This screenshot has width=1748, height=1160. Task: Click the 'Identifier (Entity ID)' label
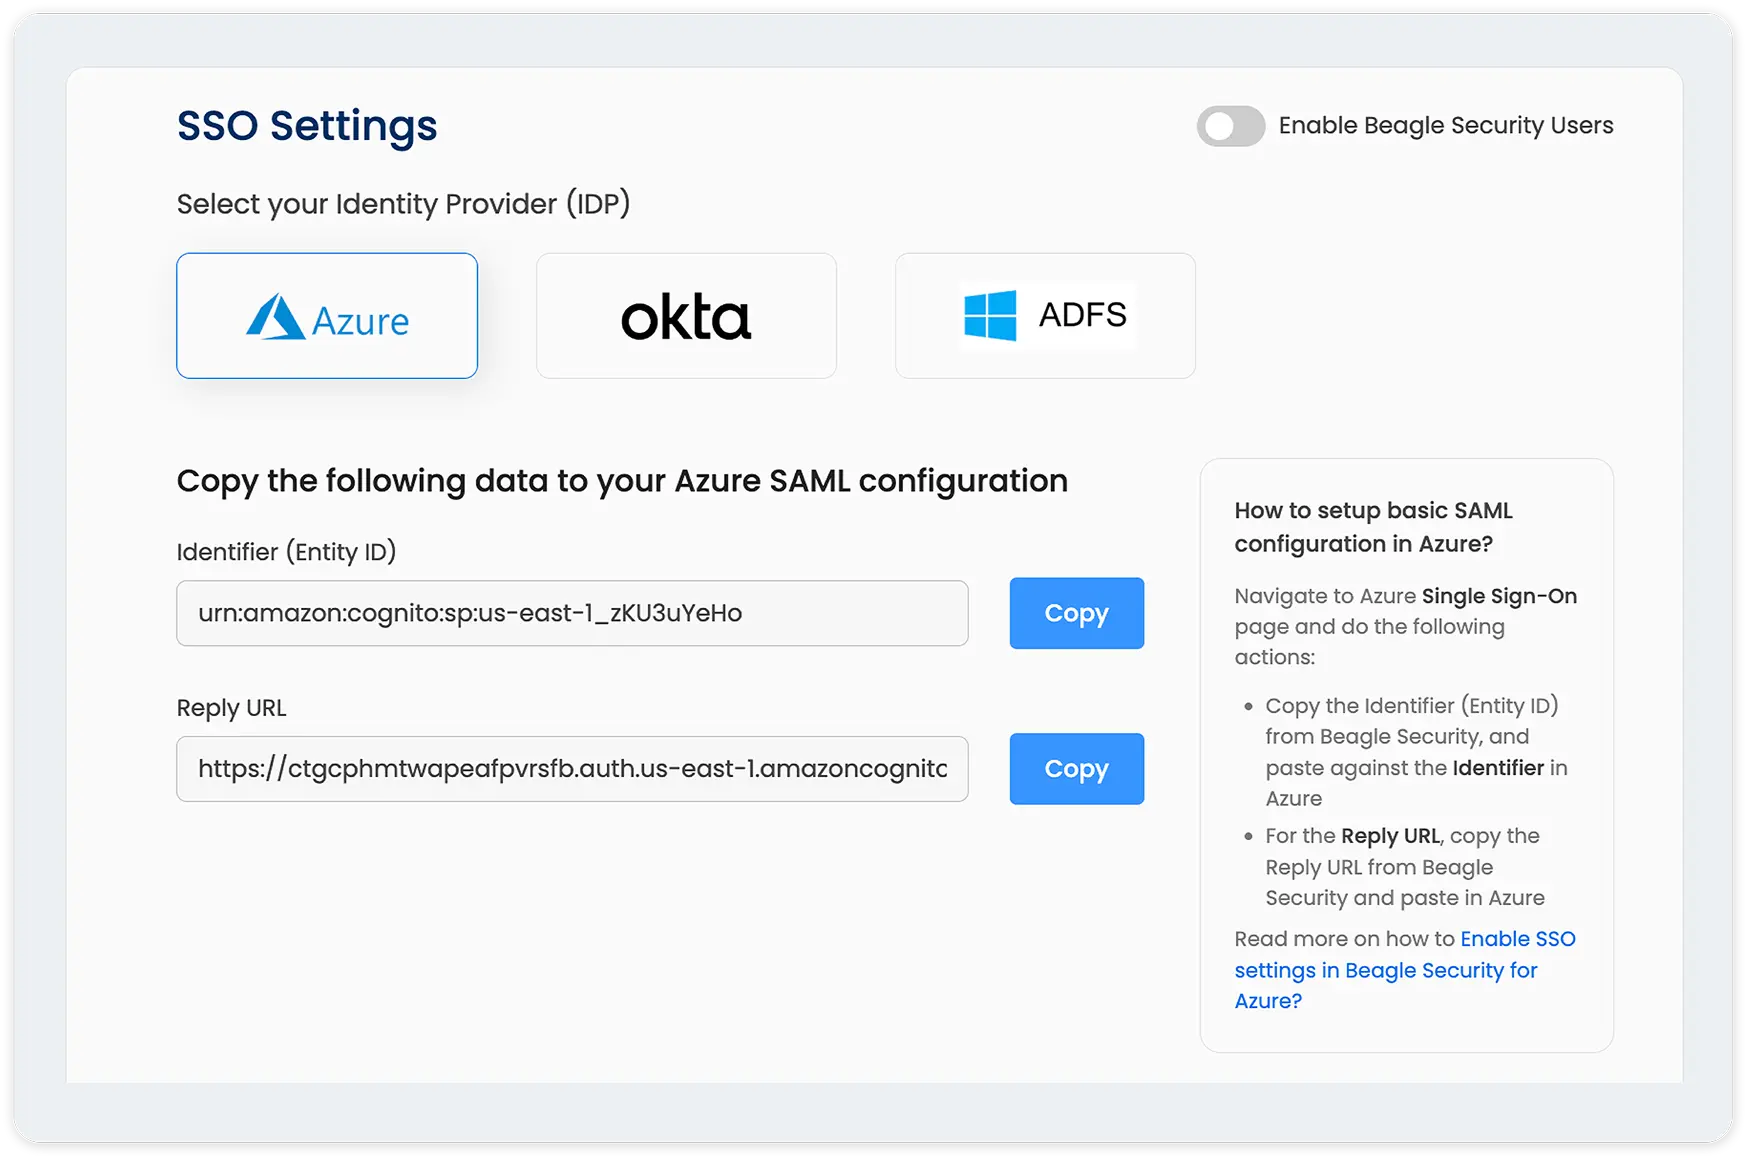pyautogui.click(x=287, y=552)
